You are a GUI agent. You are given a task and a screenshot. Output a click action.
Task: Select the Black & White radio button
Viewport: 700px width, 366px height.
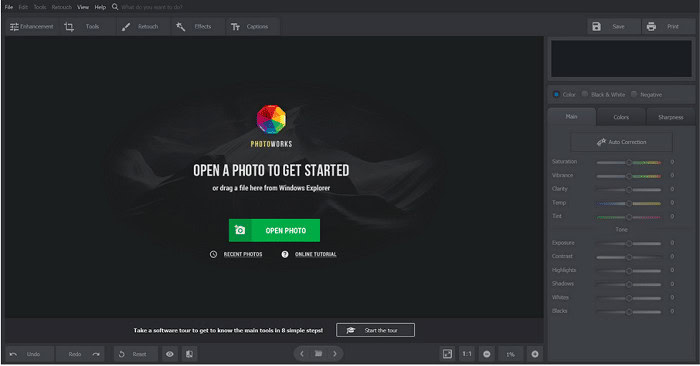(584, 94)
